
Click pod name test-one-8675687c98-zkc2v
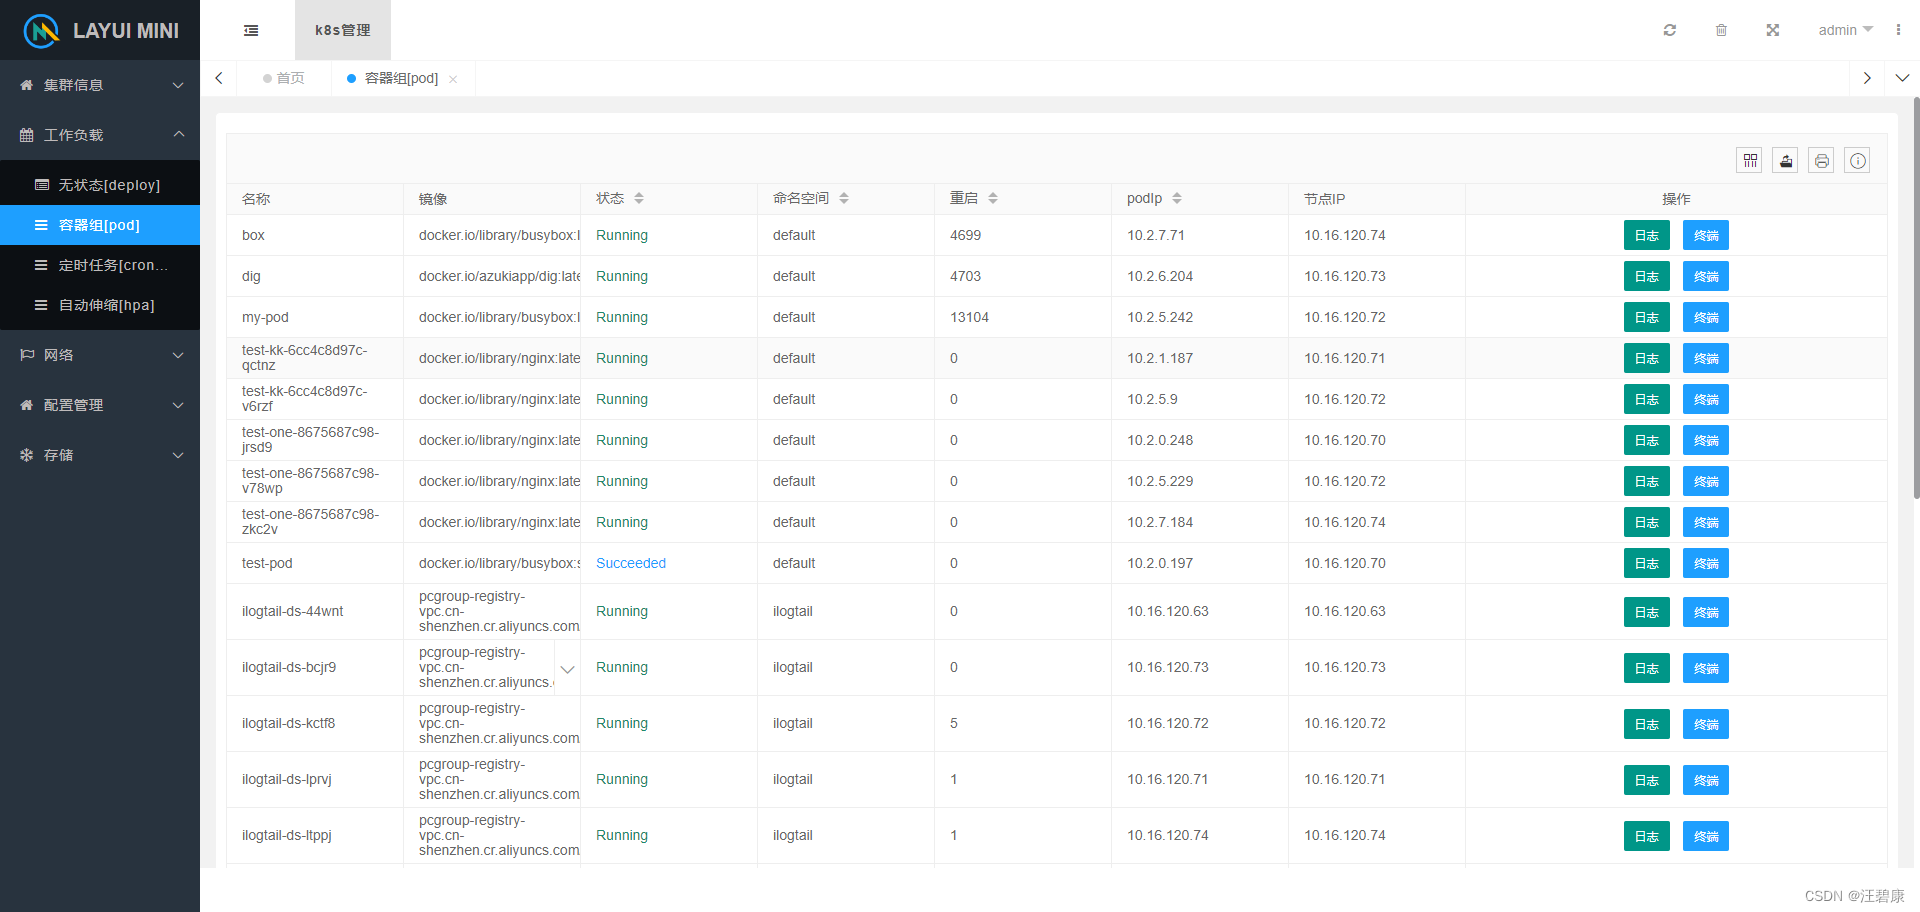311,522
